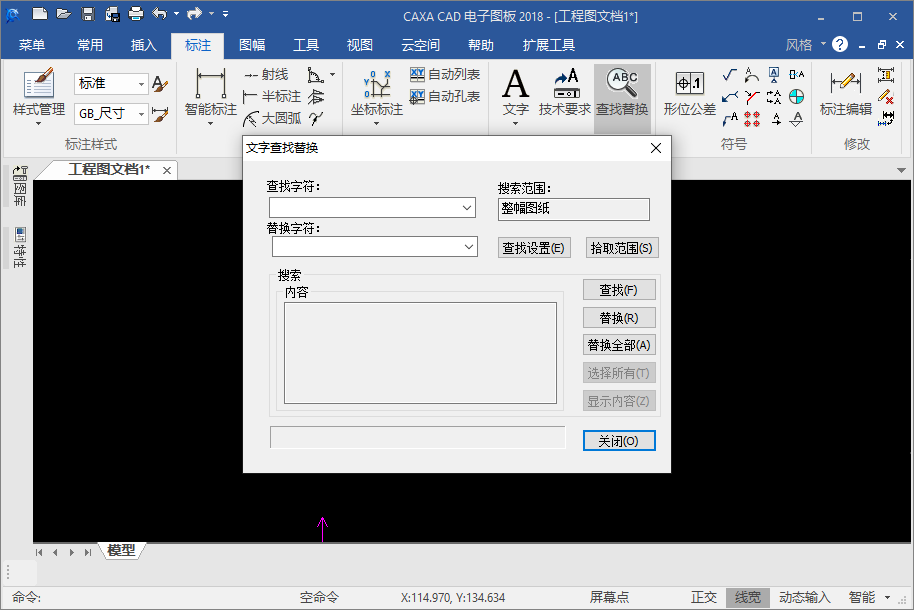Switch to the 常用 ribbon tab

coord(90,45)
